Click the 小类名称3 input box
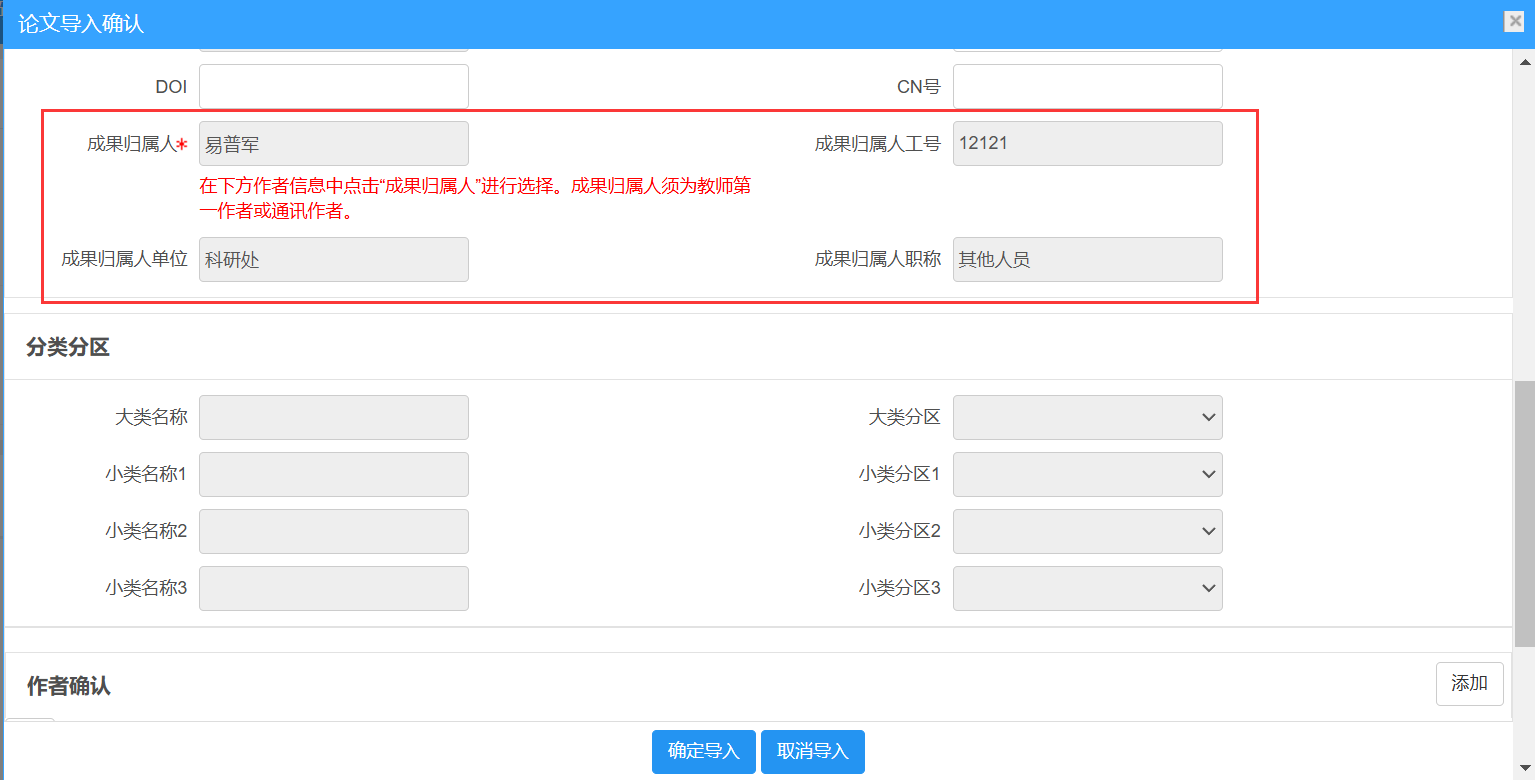This screenshot has height=780, width=1535. 334,588
